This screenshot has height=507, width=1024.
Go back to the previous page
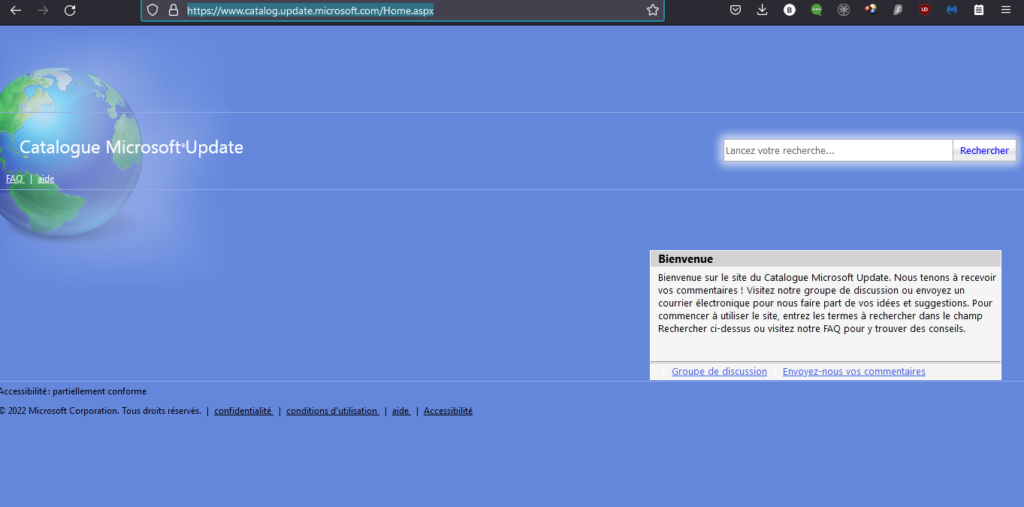click(16, 10)
